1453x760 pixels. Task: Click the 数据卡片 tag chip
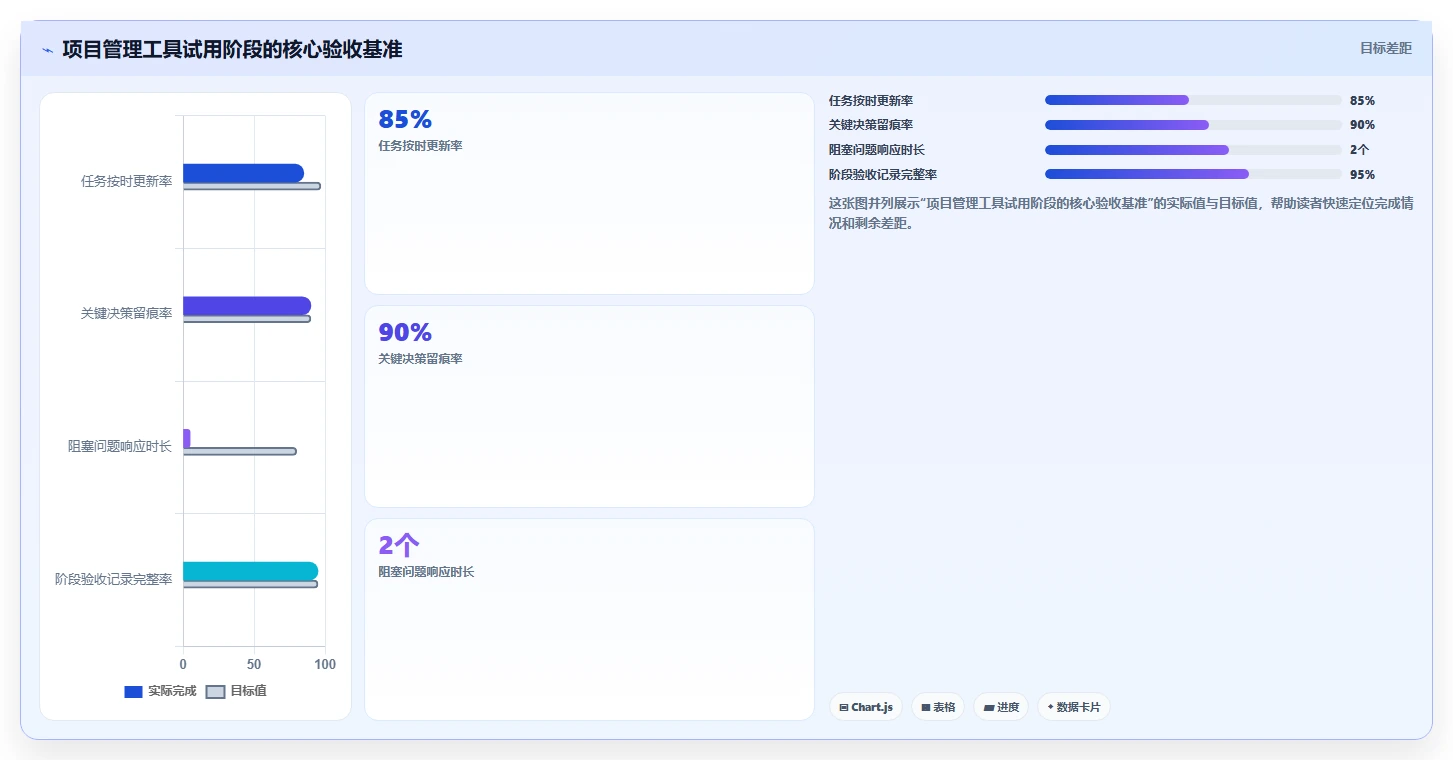pyautogui.click(x=1074, y=707)
